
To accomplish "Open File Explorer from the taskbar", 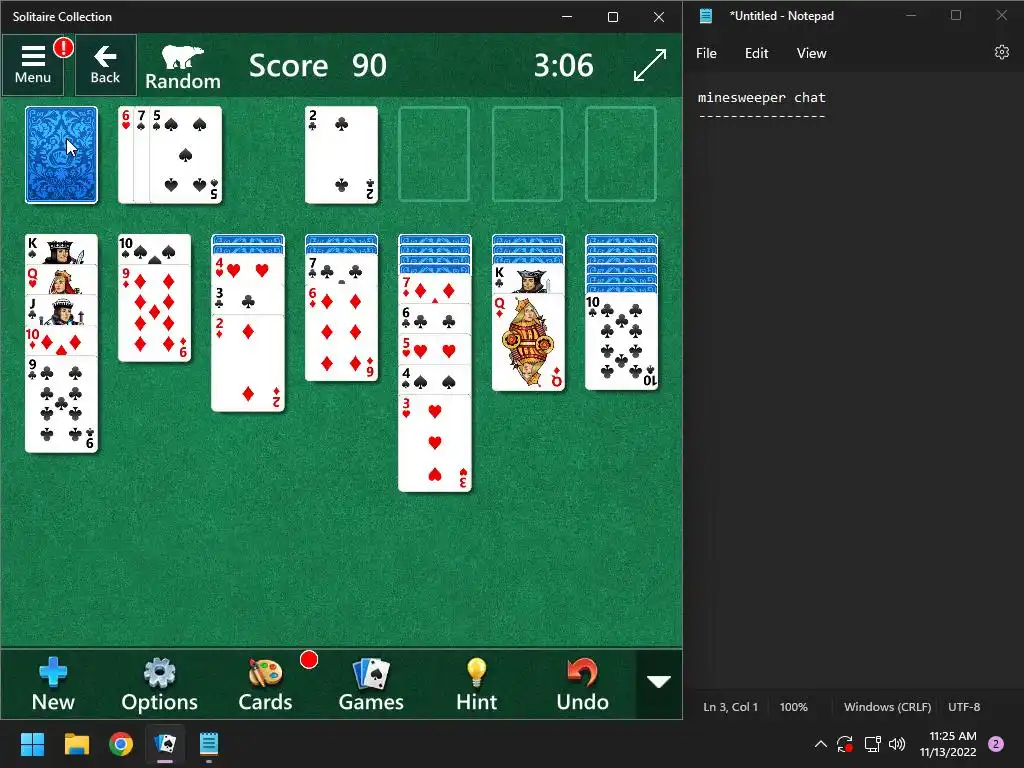I will tap(77, 744).
